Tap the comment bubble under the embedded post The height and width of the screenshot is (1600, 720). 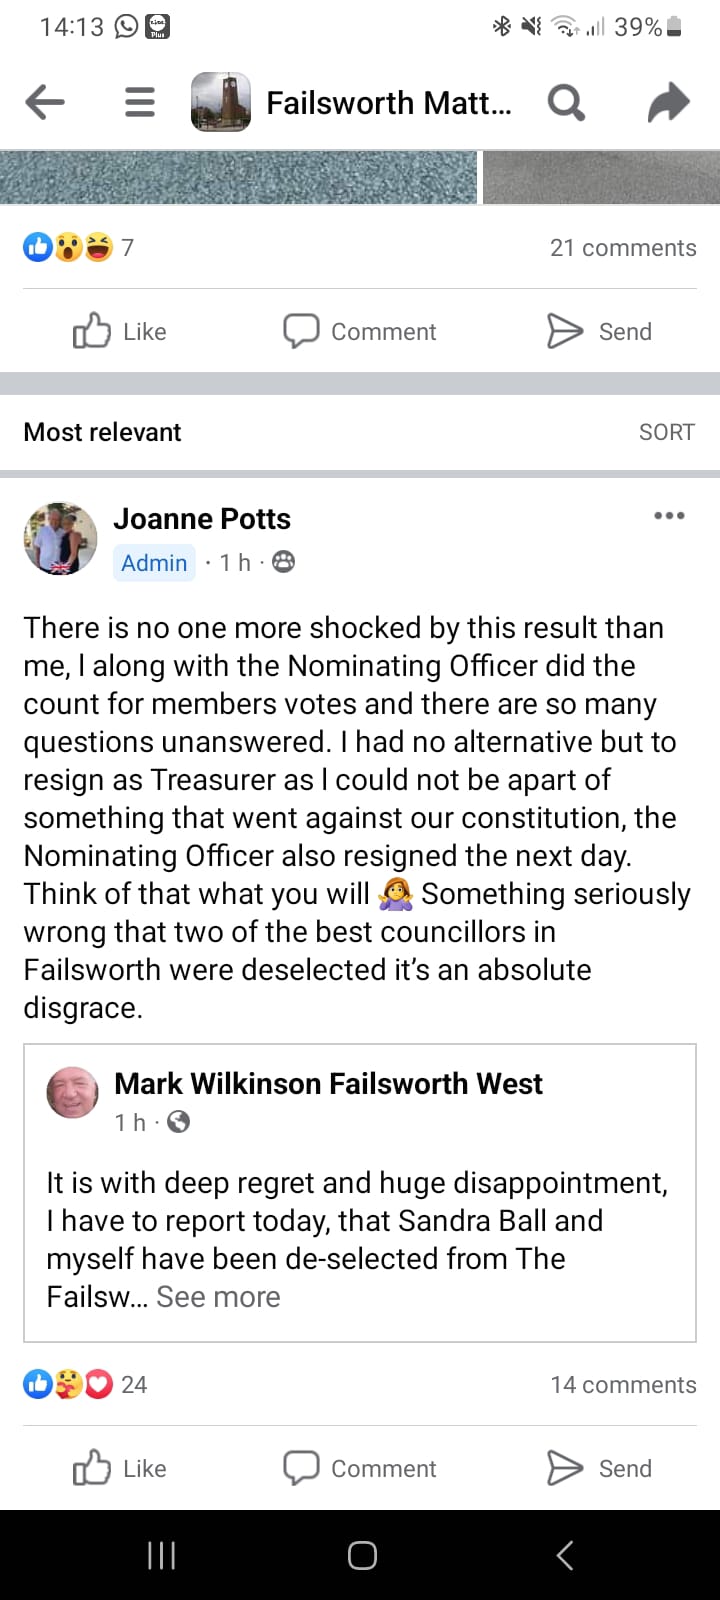pyautogui.click(x=360, y=1468)
